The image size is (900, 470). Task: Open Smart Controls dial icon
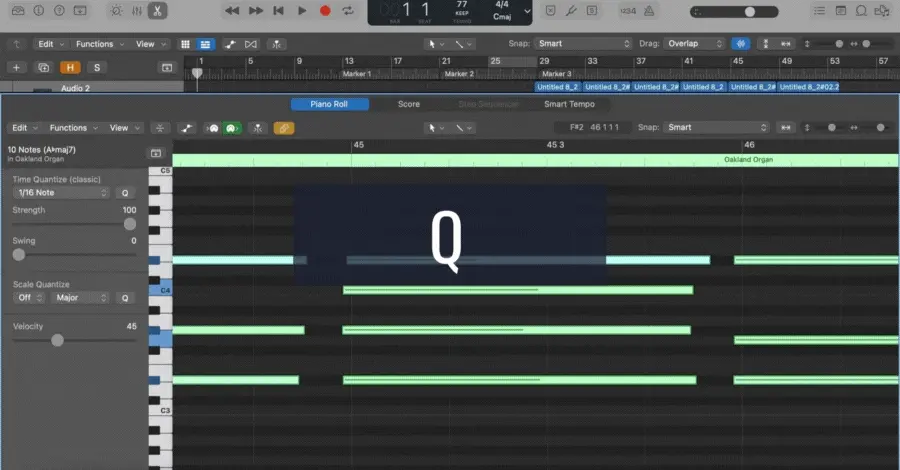click(x=116, y=10)
